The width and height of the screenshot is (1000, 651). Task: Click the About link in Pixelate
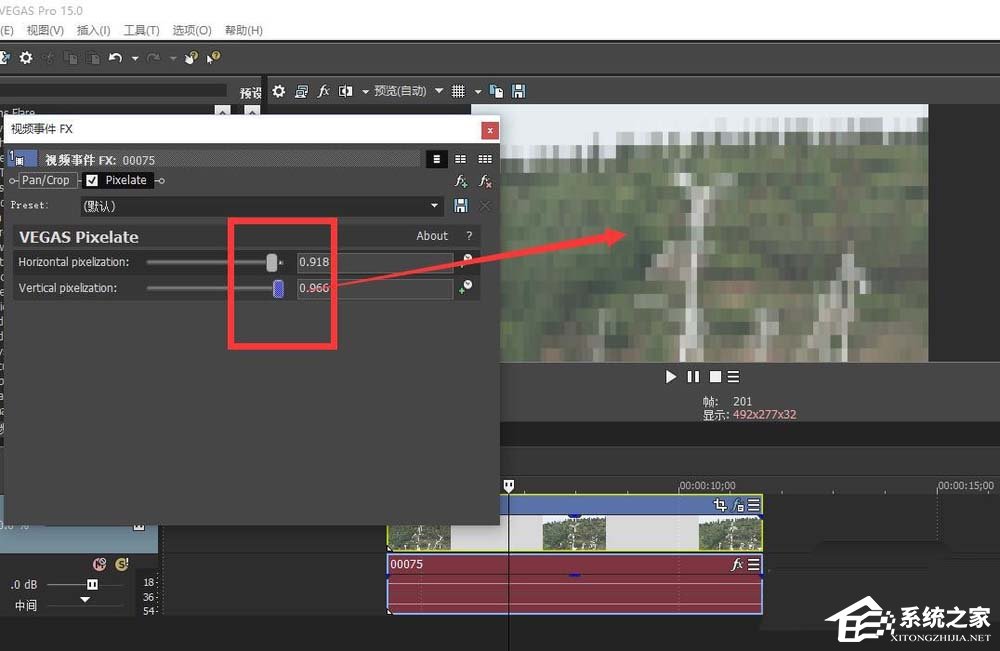tap(432, 236)
